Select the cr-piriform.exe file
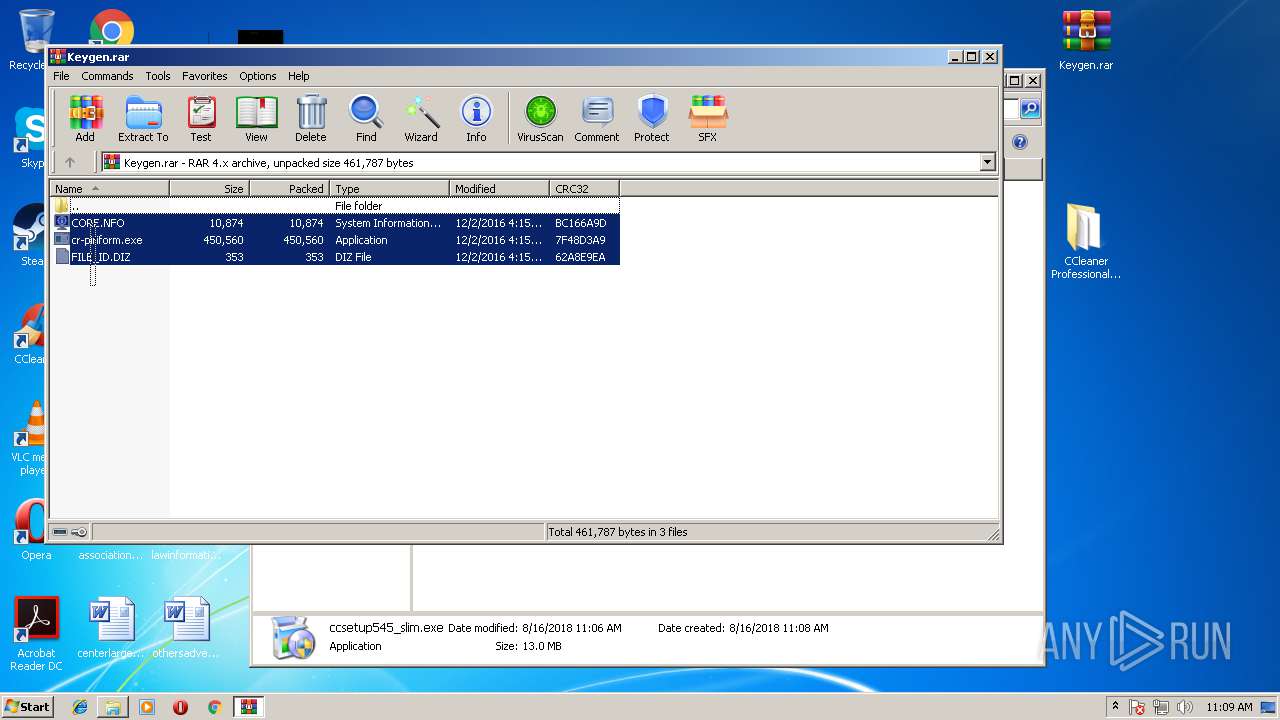 click(x=335, y=240)
